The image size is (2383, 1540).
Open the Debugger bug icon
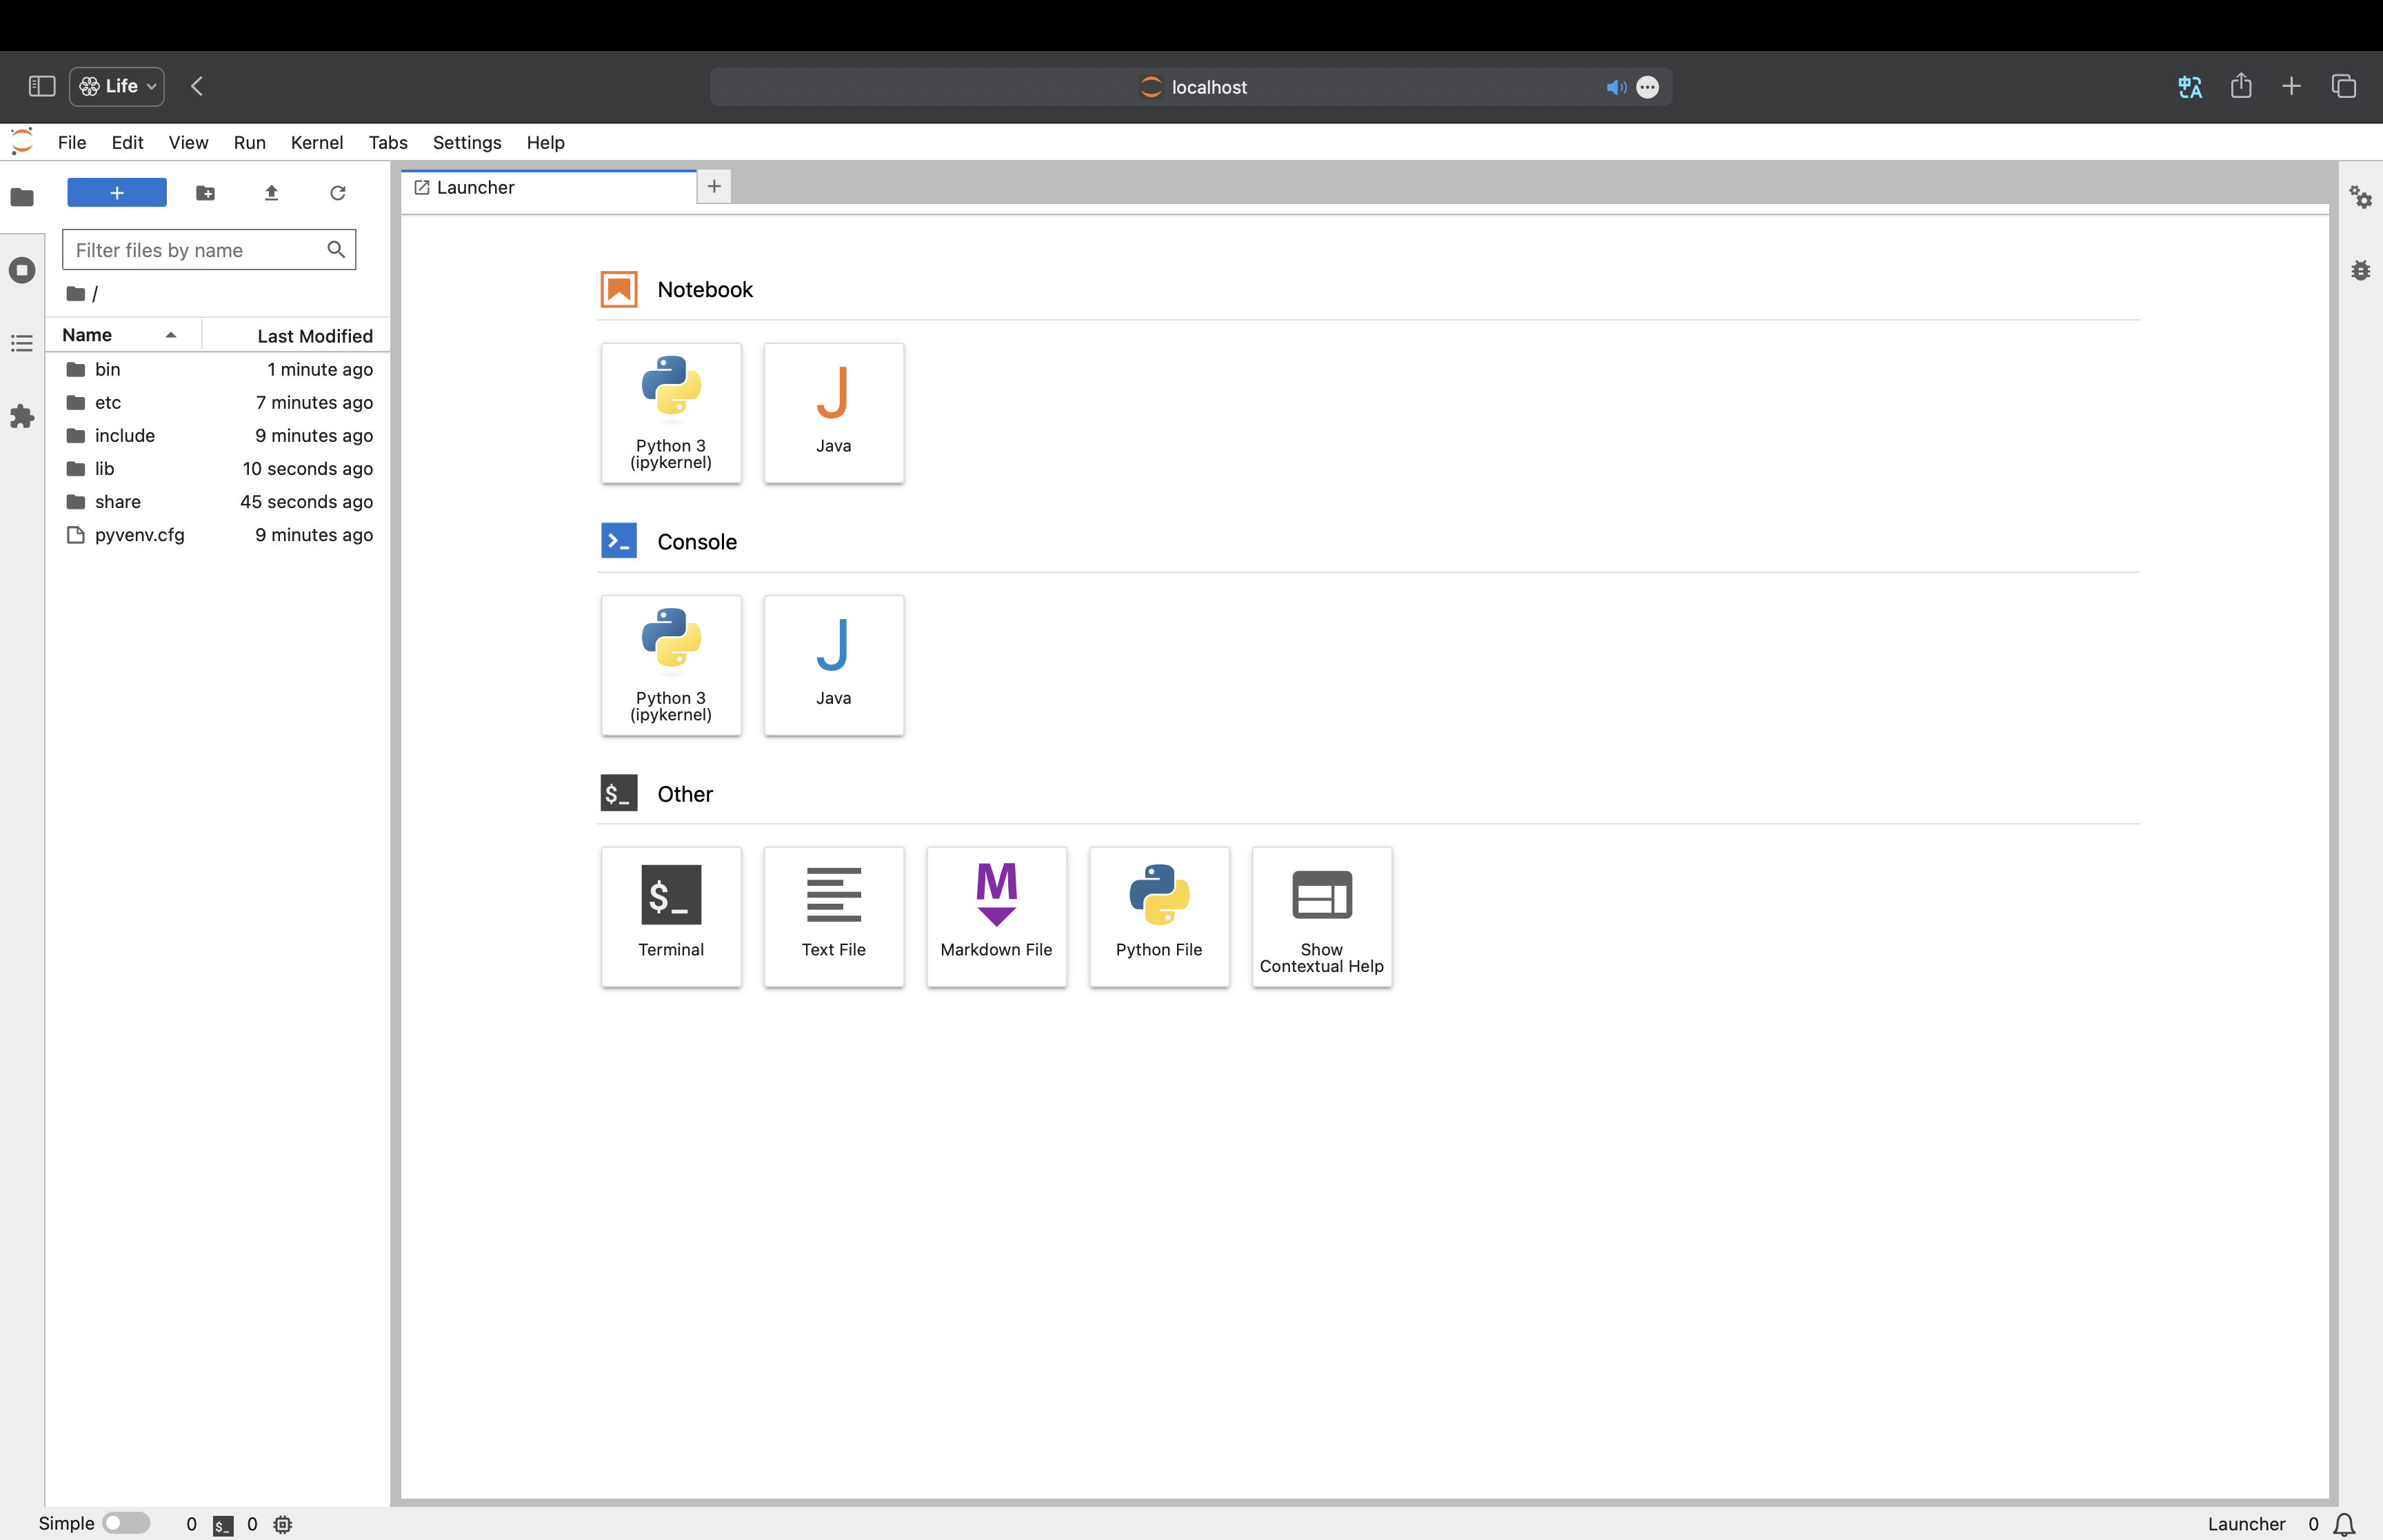(2360, 271)
